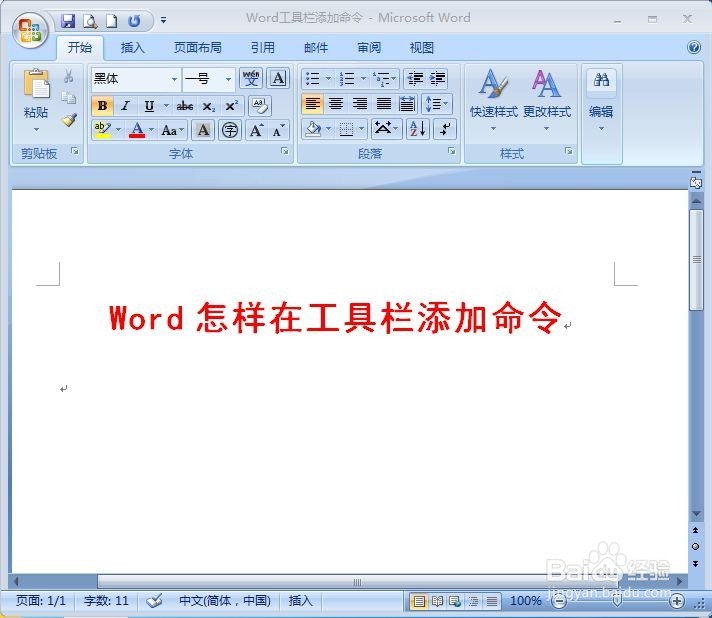Image resolution: width=712 pixels, height=618 pixels.
Task: Toggle italic formatting
Action: click(x=125, y=106)
